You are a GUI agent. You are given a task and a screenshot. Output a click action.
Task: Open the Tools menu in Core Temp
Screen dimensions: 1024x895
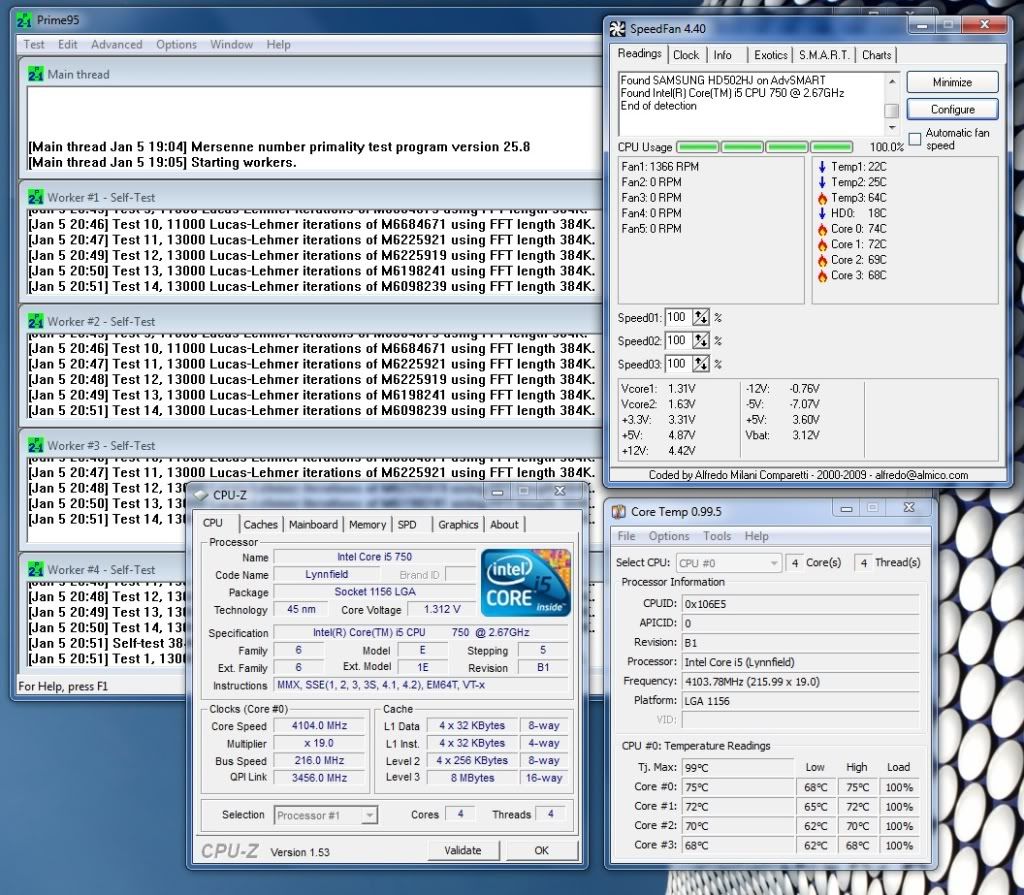[717, 536]
